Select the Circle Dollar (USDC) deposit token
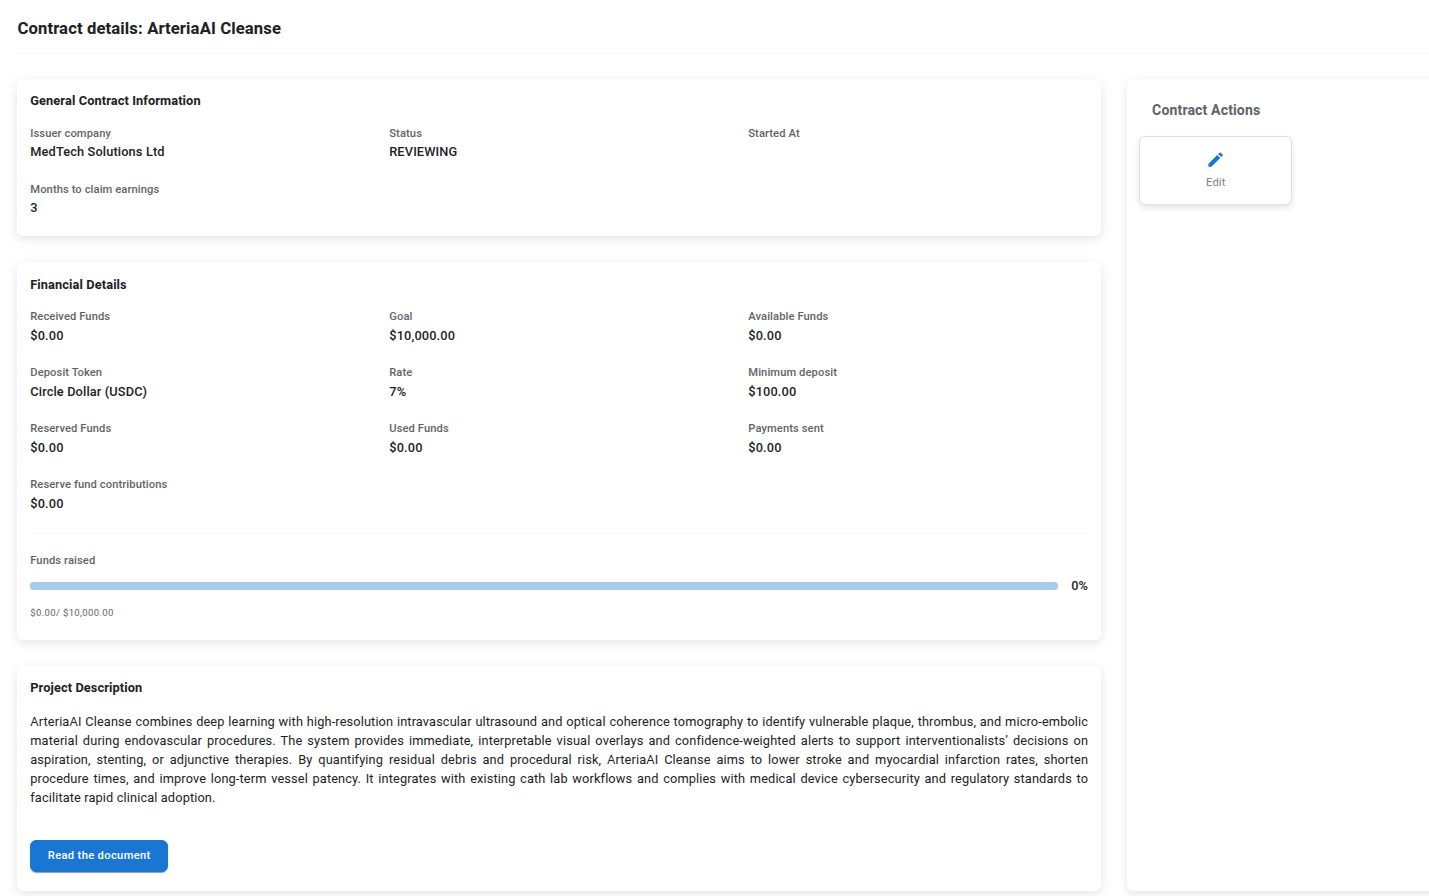 point(88,392)
